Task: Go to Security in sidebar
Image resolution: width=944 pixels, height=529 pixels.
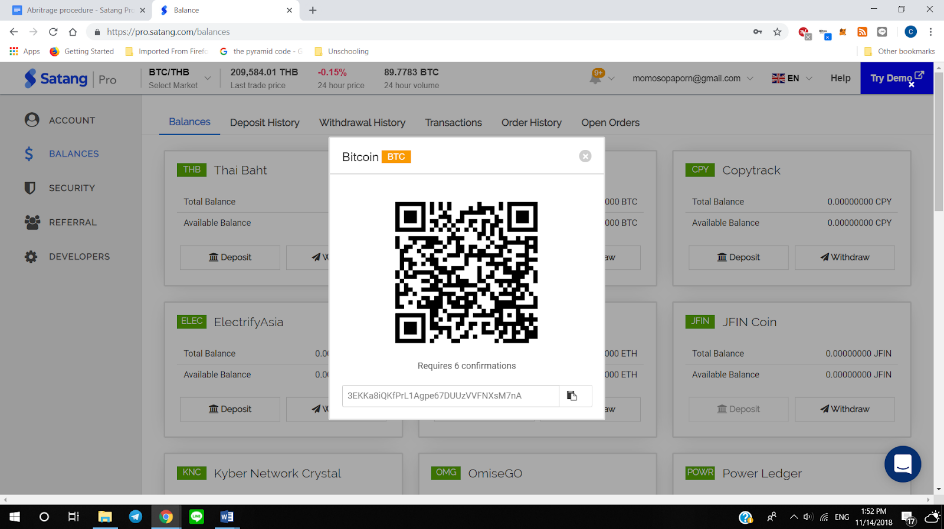Action: pos(60,188)
